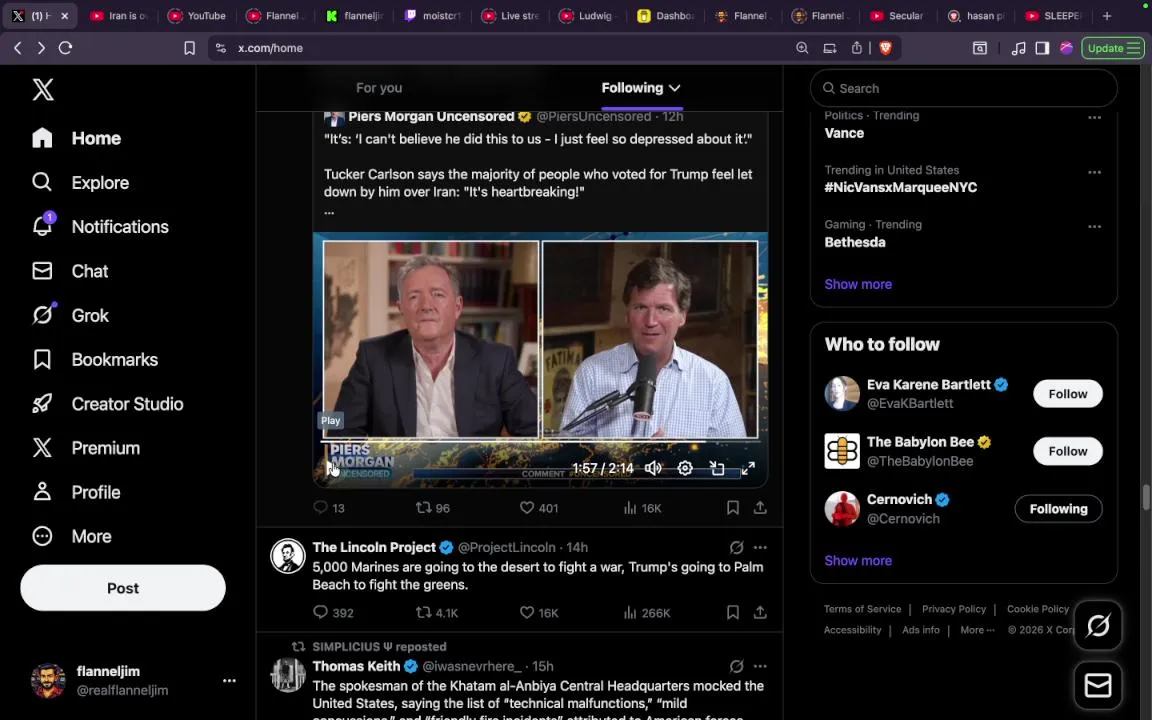Open floating Grok button
The width and height of the screenshot is (1152, 720).
(x=1098, y=626)
